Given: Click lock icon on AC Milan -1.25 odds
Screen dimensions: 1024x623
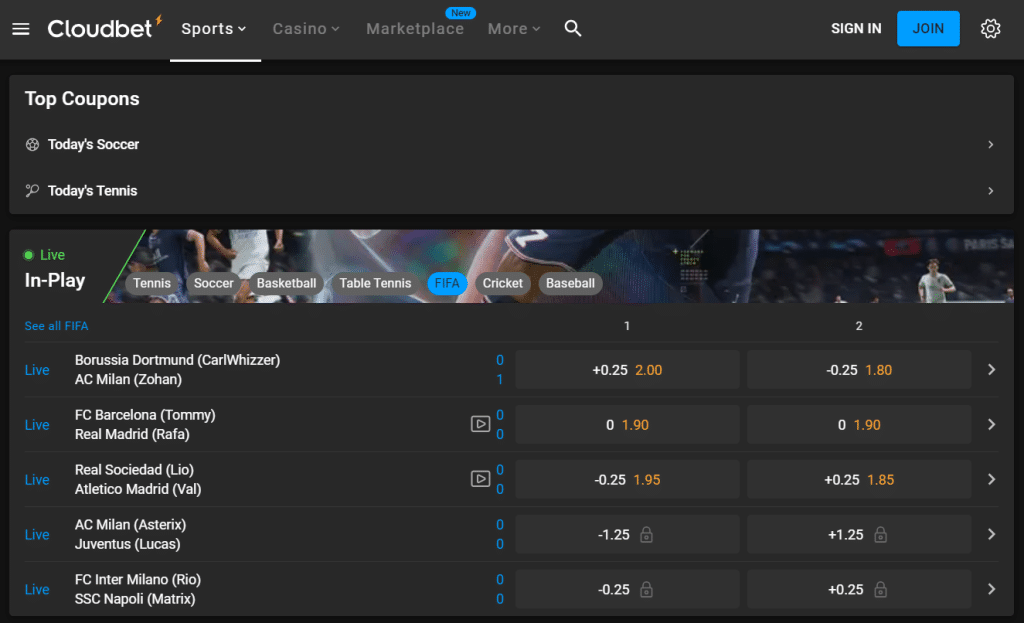Looking at the screenshot, I should [x=646, y=534].
